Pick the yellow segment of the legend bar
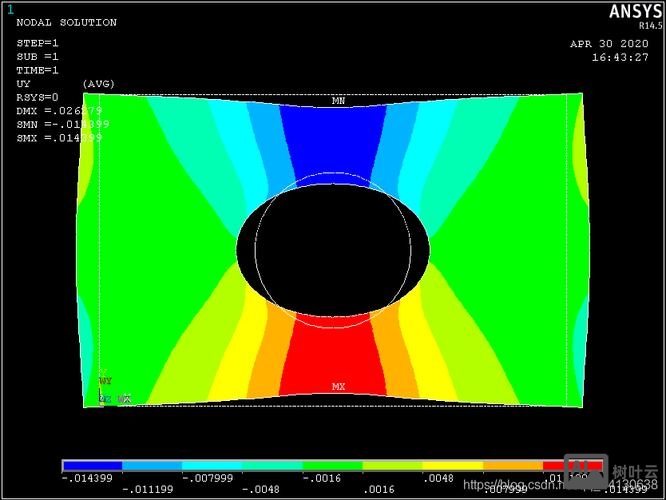 453,466
